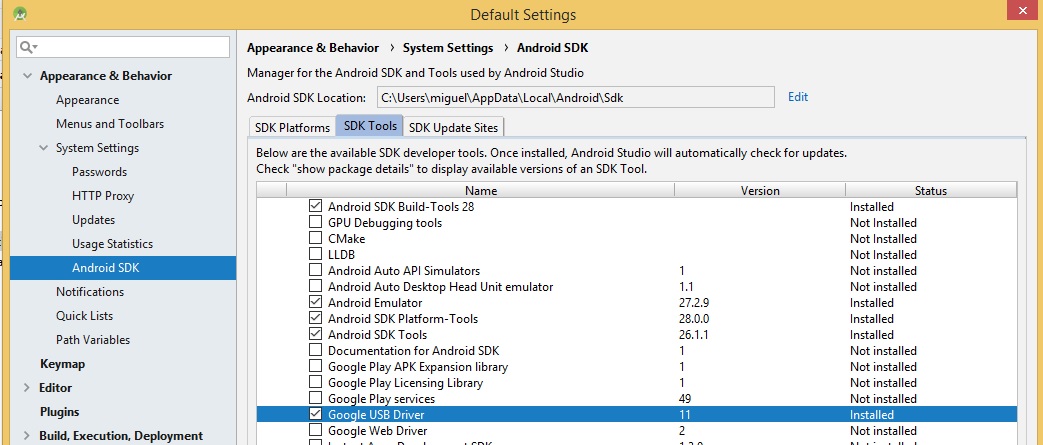This screenshot has height=445, width=1043.
Task: Toggle the Android Emulator checkbox
Action: [316, 303]
